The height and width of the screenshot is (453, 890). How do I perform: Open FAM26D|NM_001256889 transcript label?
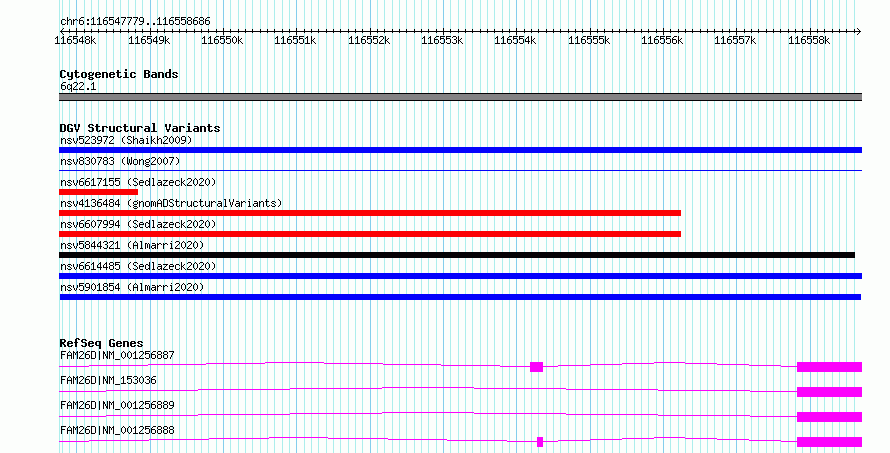tap(117, 405)
